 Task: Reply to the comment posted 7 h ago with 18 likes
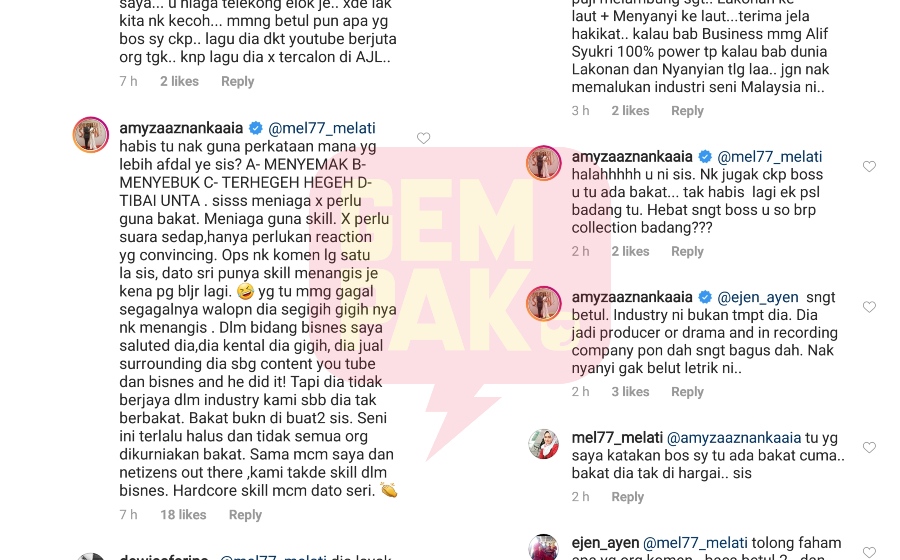245,515
